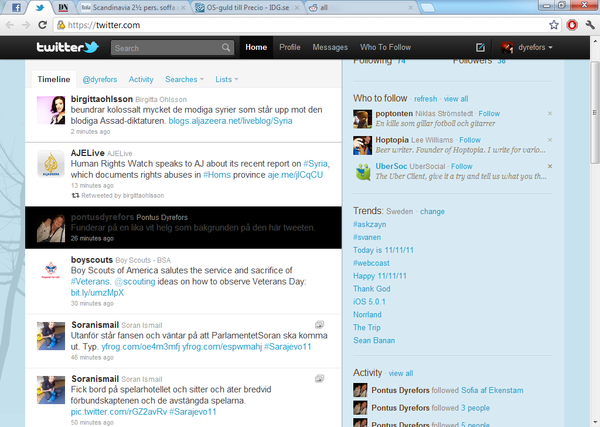The height and width of the screenshot is (427, 600).
Task: Switch to the reddit 'all' tab
Action: 361,7
